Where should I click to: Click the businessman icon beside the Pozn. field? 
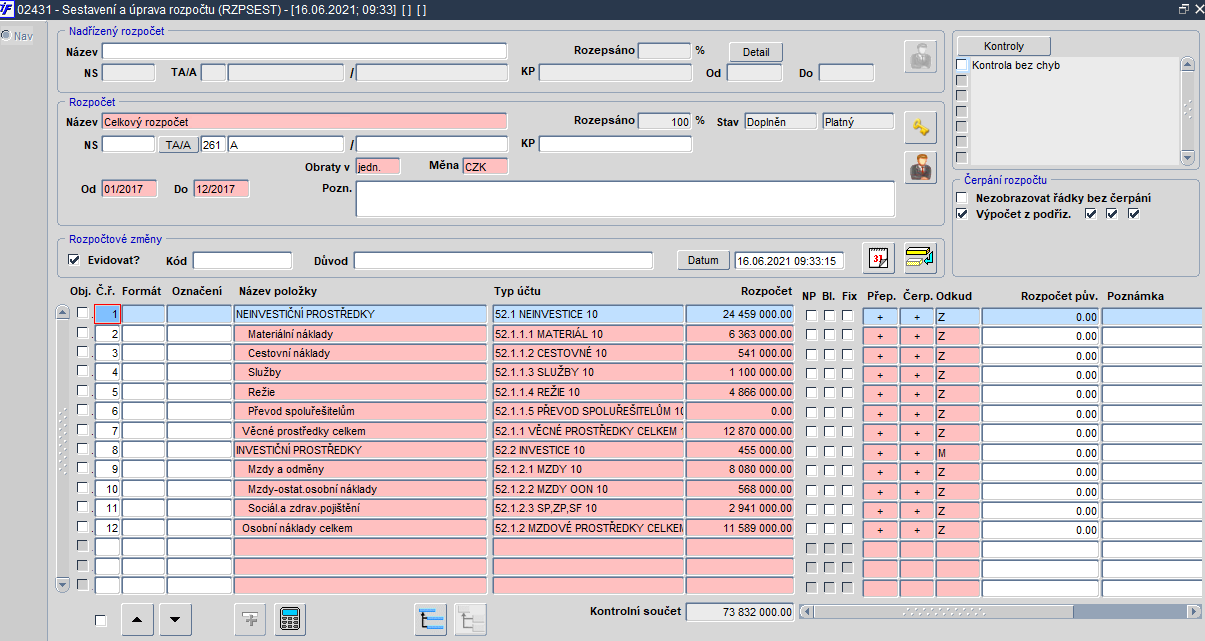point(920,167)
